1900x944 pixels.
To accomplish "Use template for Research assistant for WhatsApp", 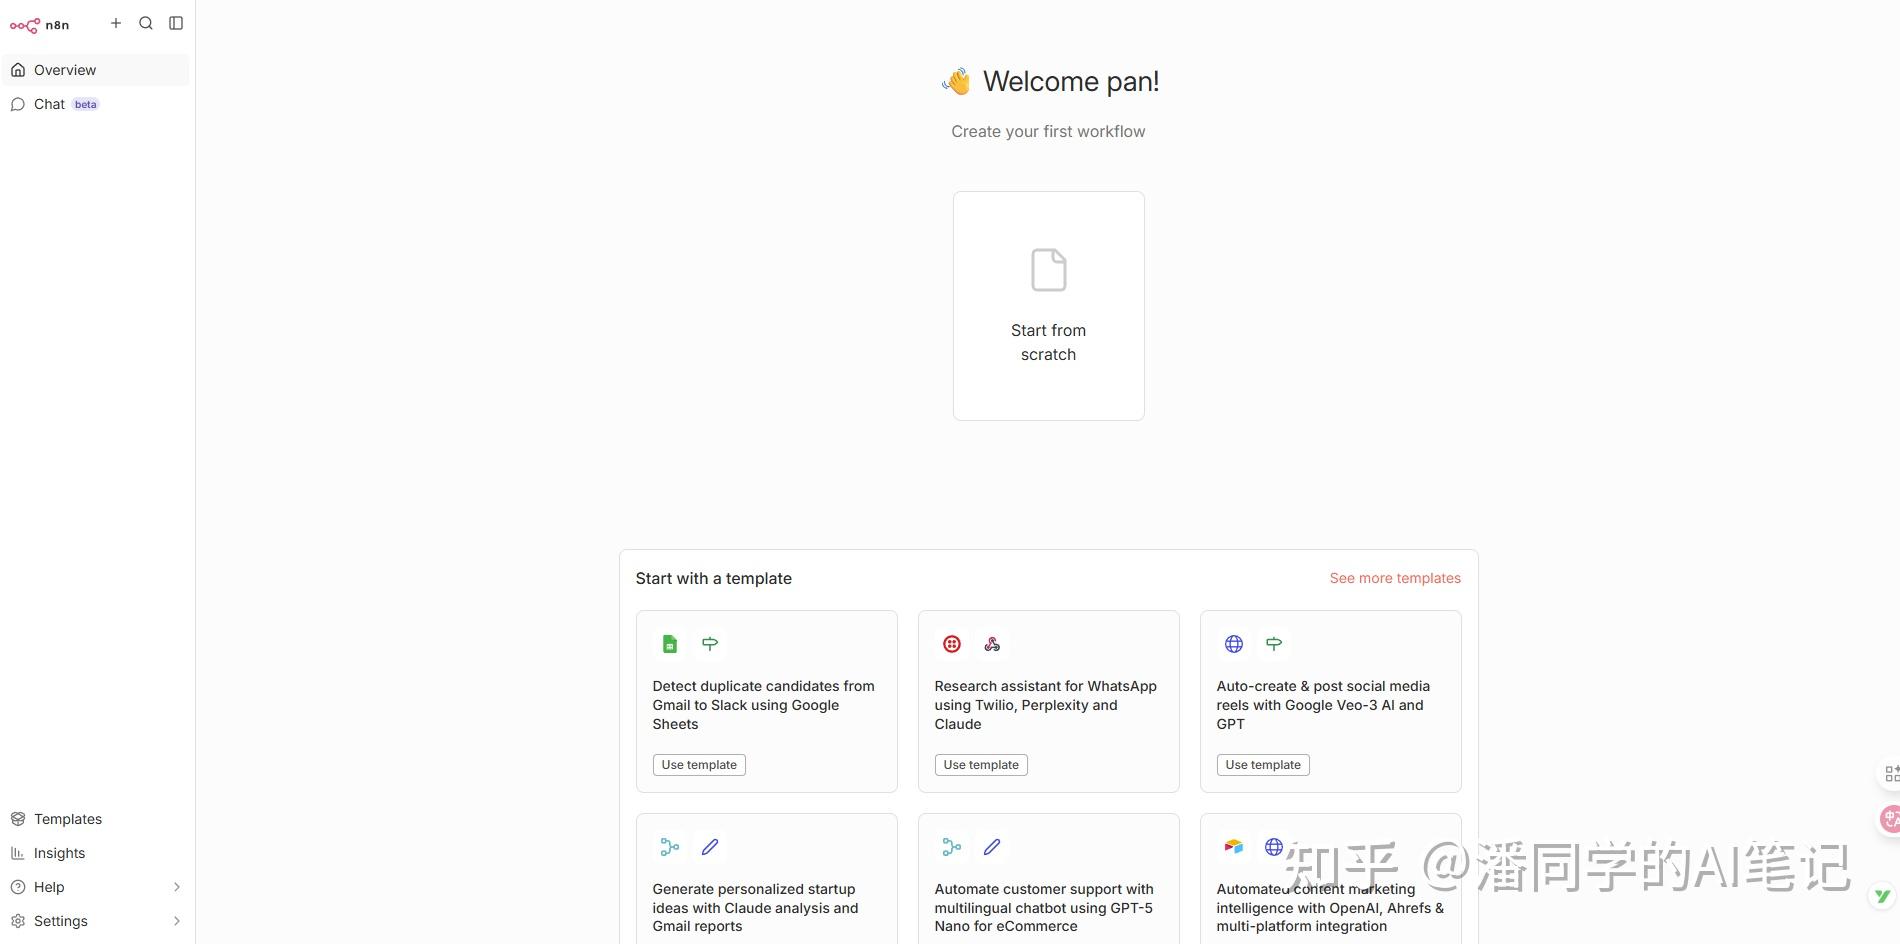I will coord(981,765).
